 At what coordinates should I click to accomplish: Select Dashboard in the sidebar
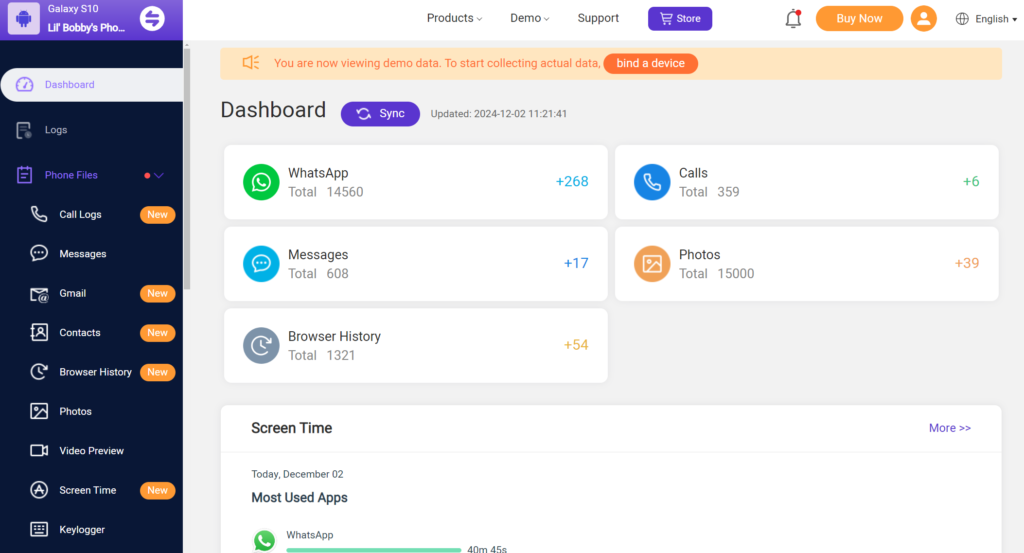[92, 85]
